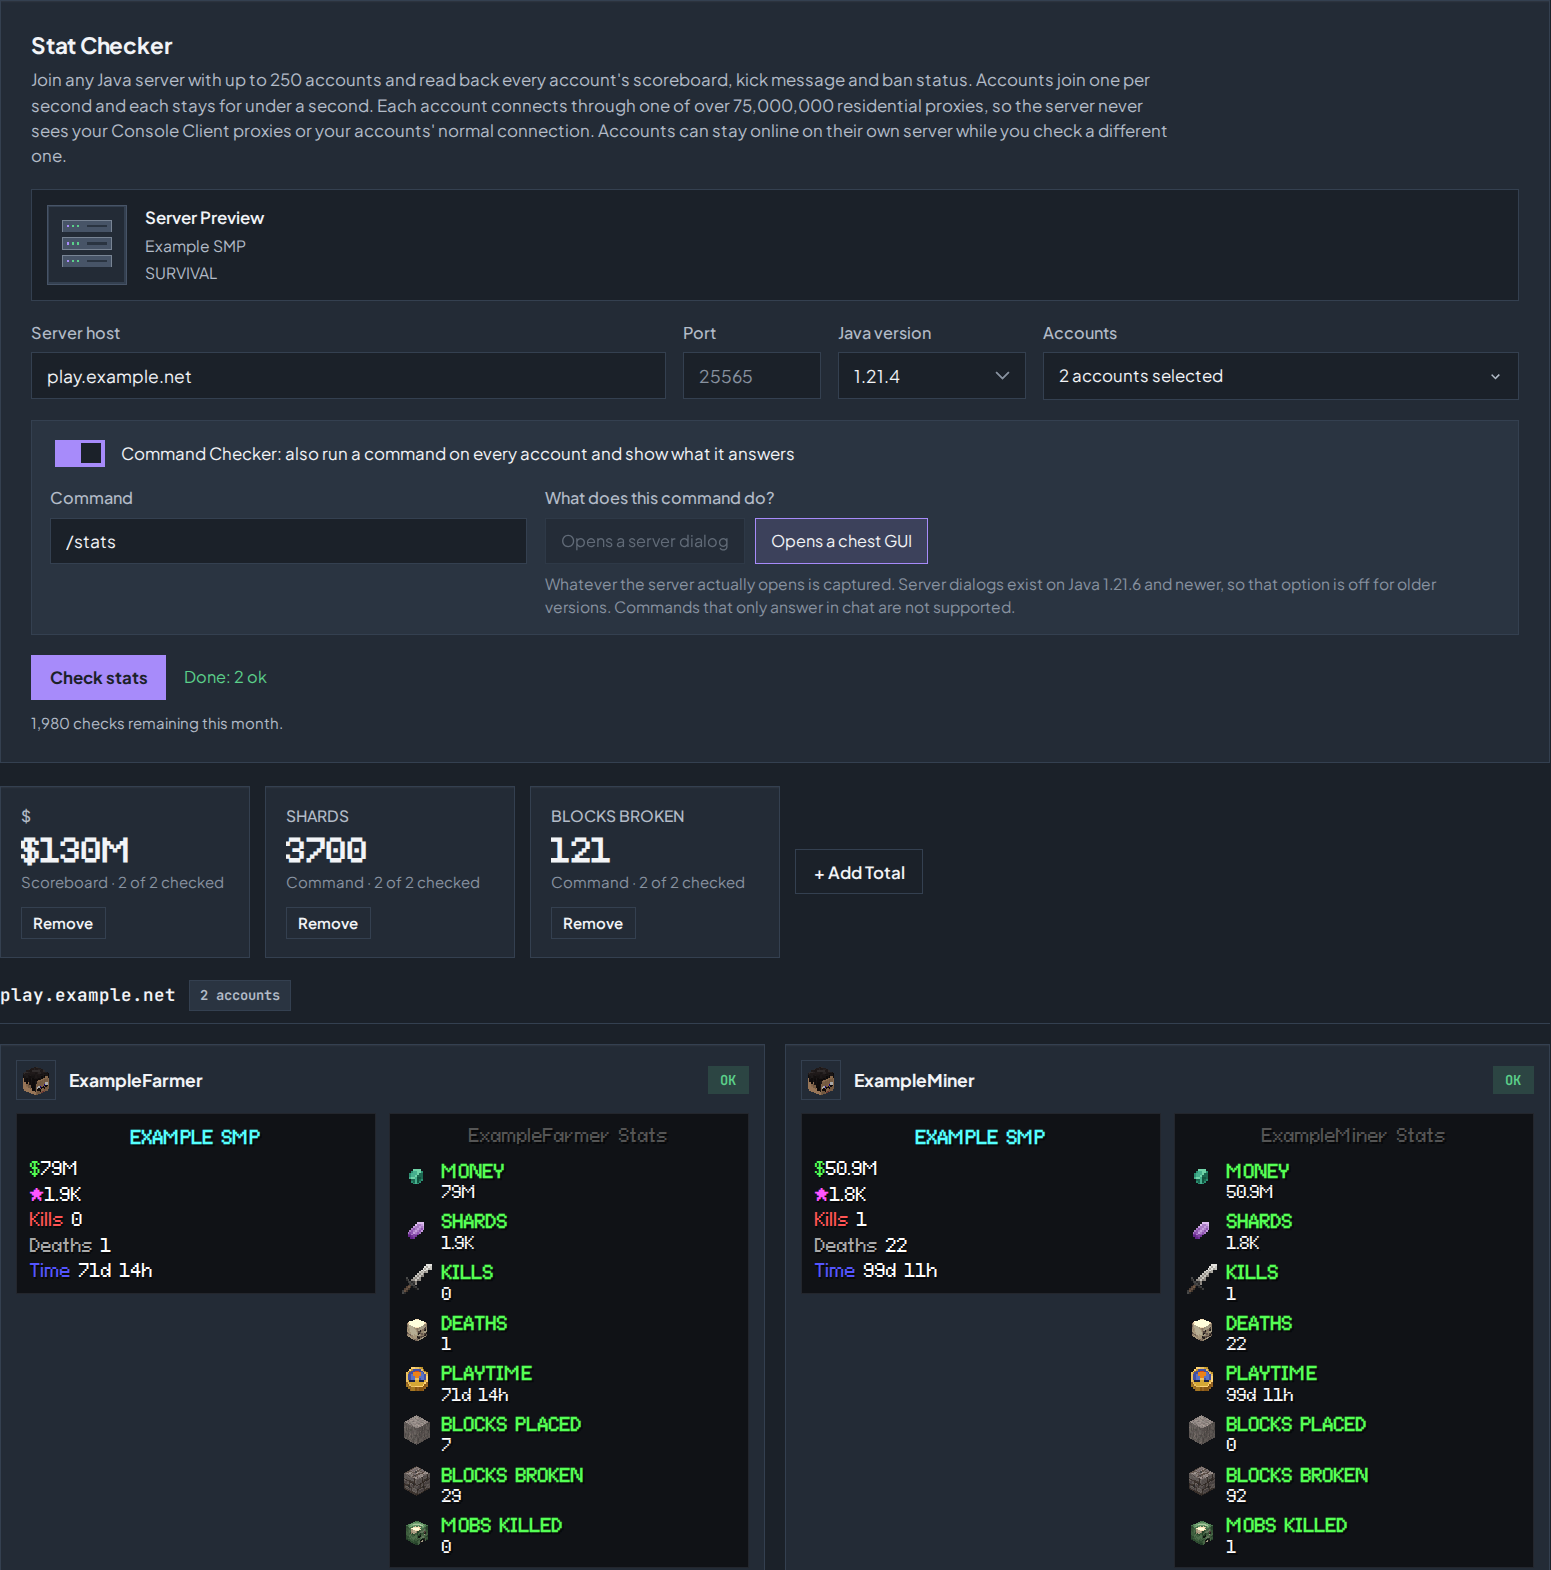Click the Port 25565 input field
The width and height of the screenshot is (1551, 1570).
click(752, 376)
